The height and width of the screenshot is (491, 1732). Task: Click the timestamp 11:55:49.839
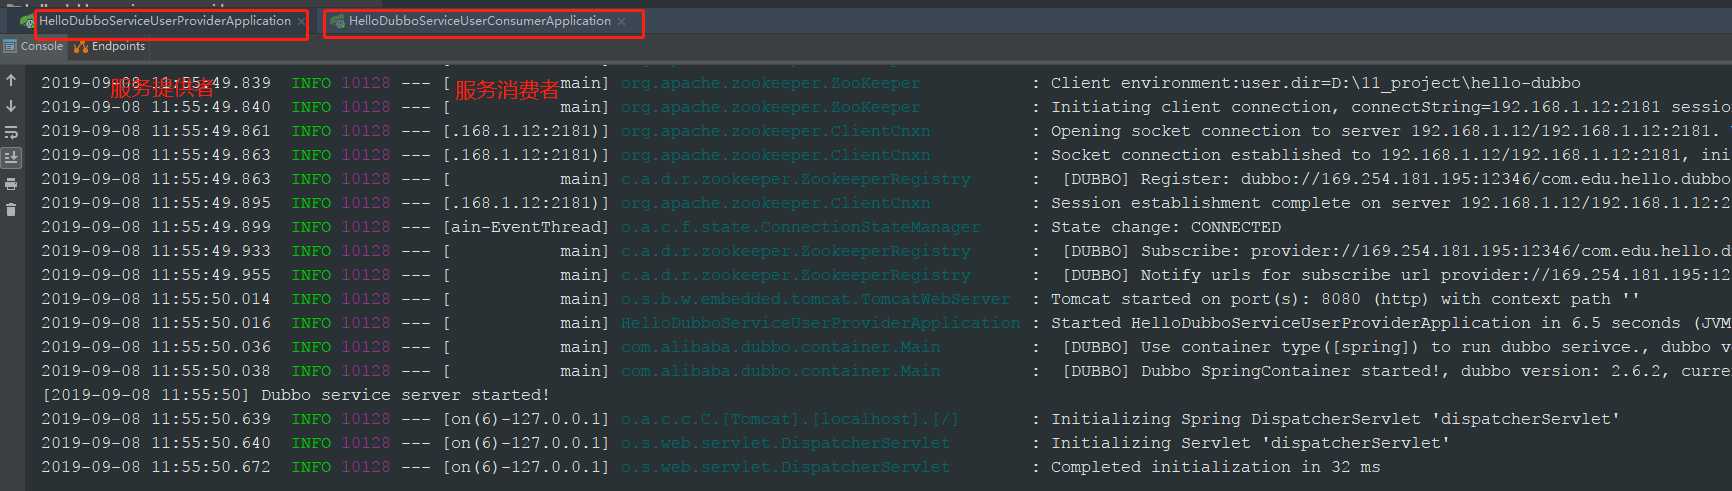(211, 83)
